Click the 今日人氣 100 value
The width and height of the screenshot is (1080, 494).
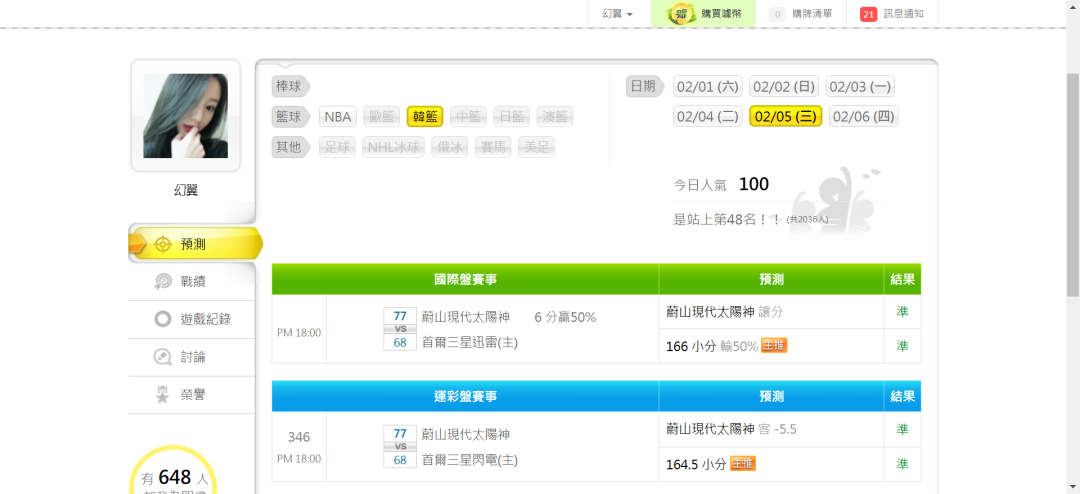[x=754, y=185]
